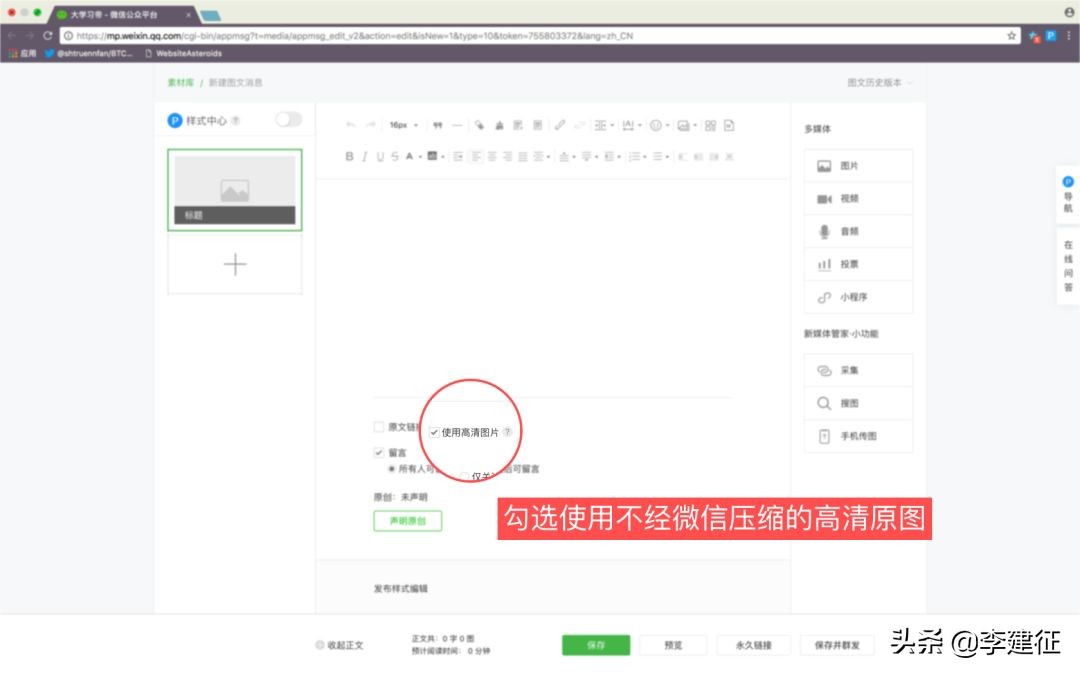1080x675 pixels.
Task: Insert a 视频 video from the media sidebar
Action: pos(857,198)
